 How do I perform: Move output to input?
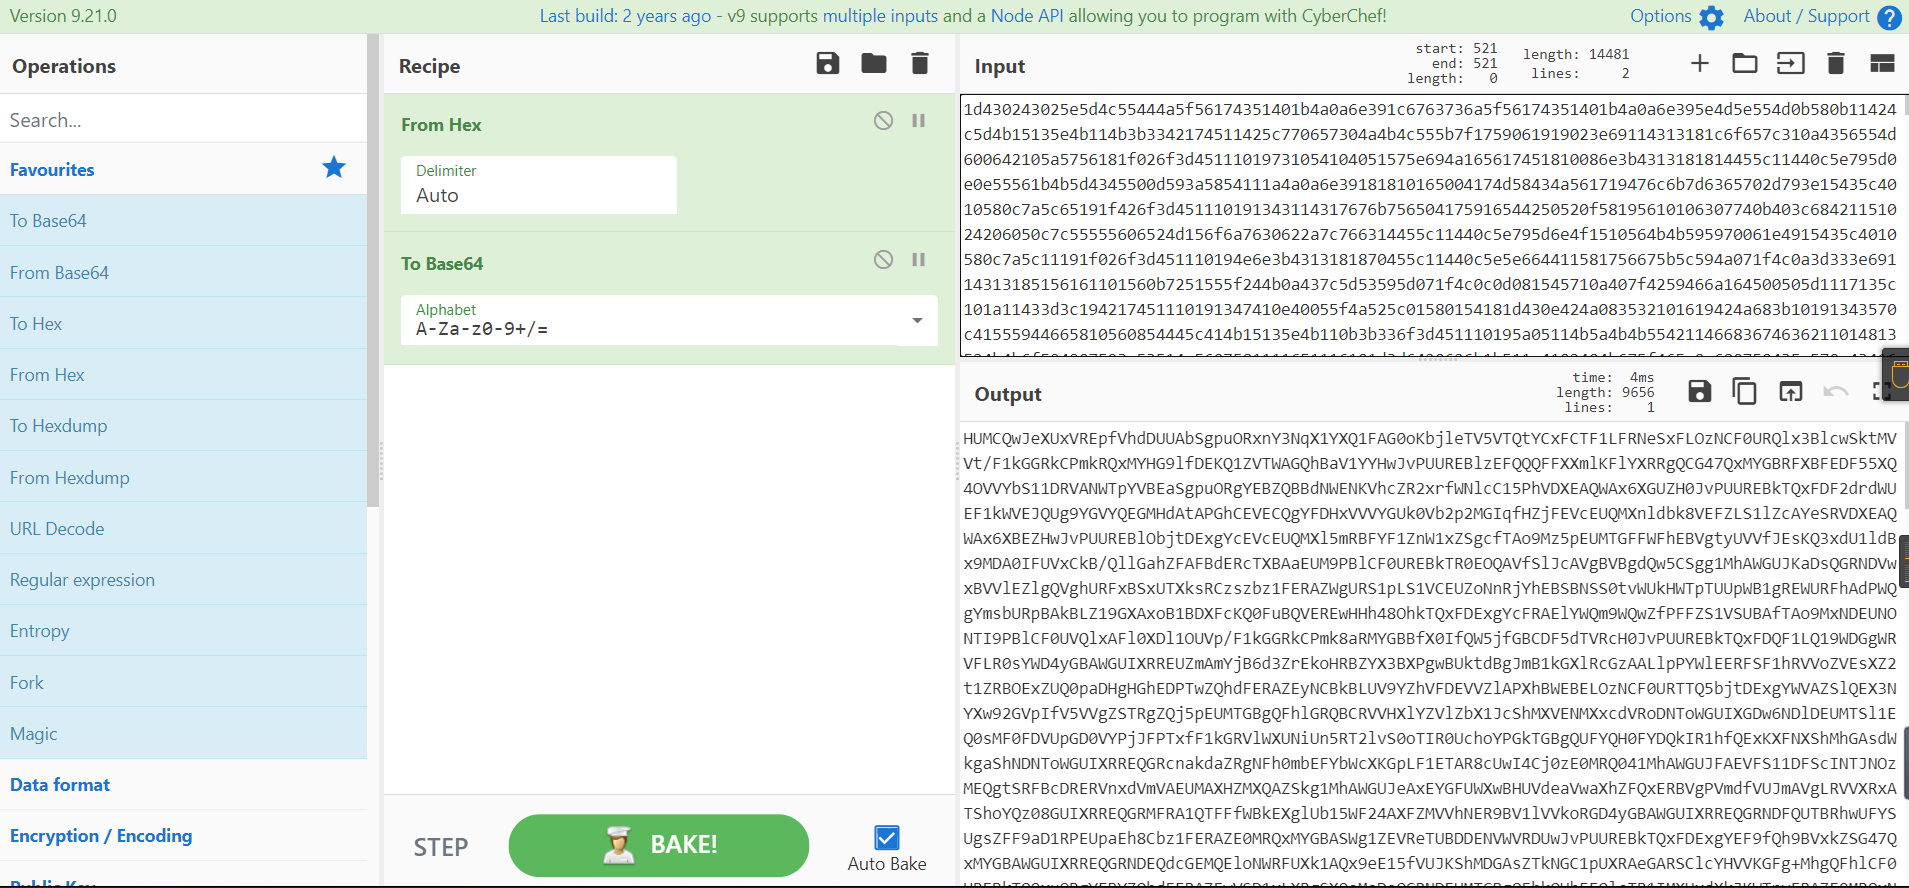[x=1790, y=391]
